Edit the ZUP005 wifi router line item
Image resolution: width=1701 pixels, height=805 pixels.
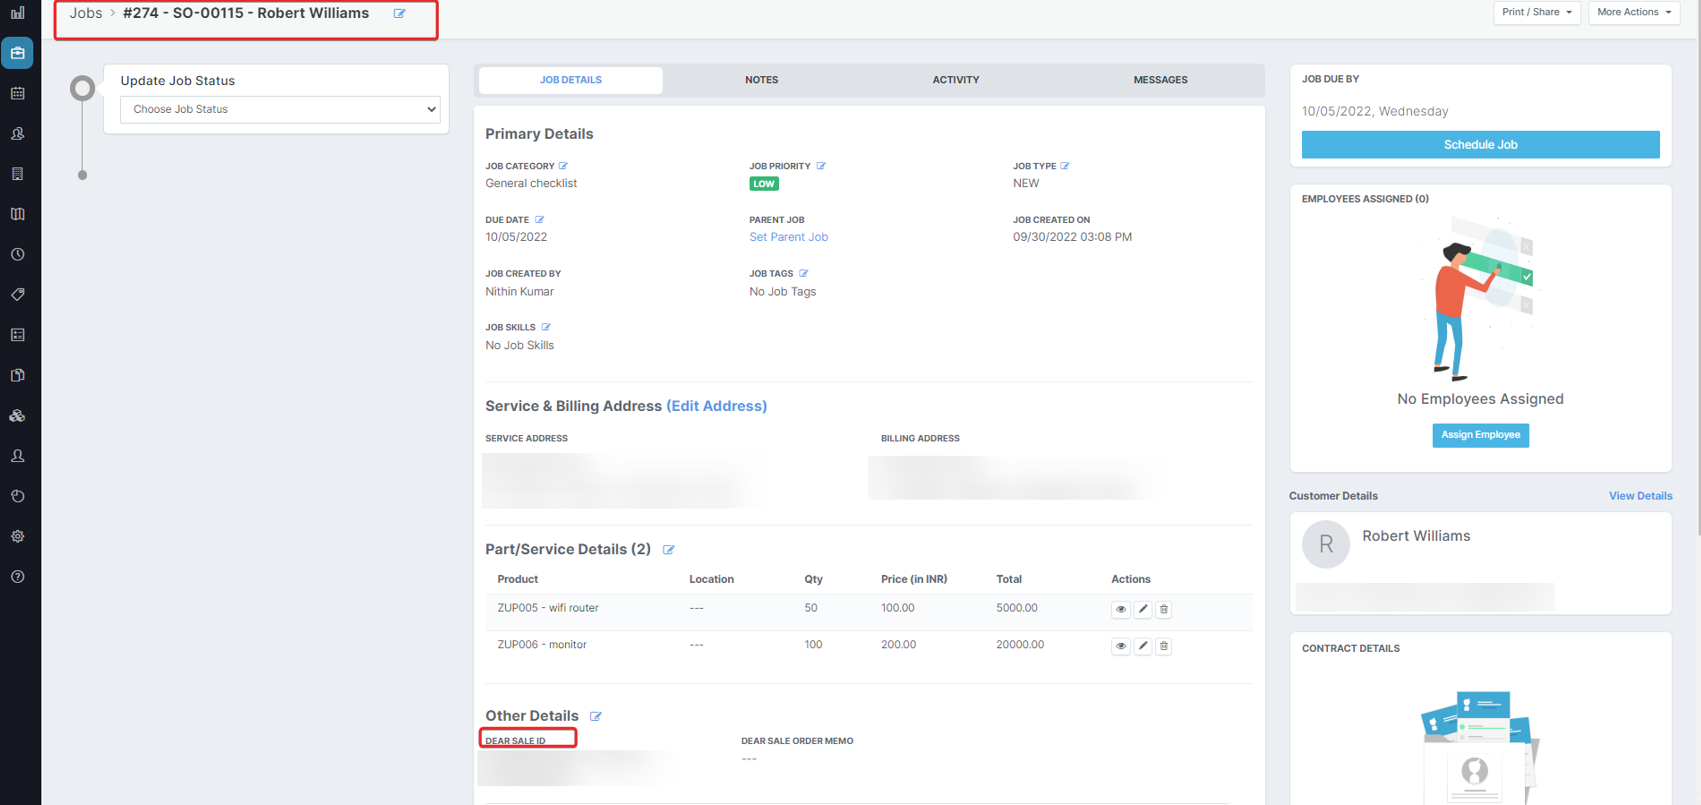tap(1143, 609)
